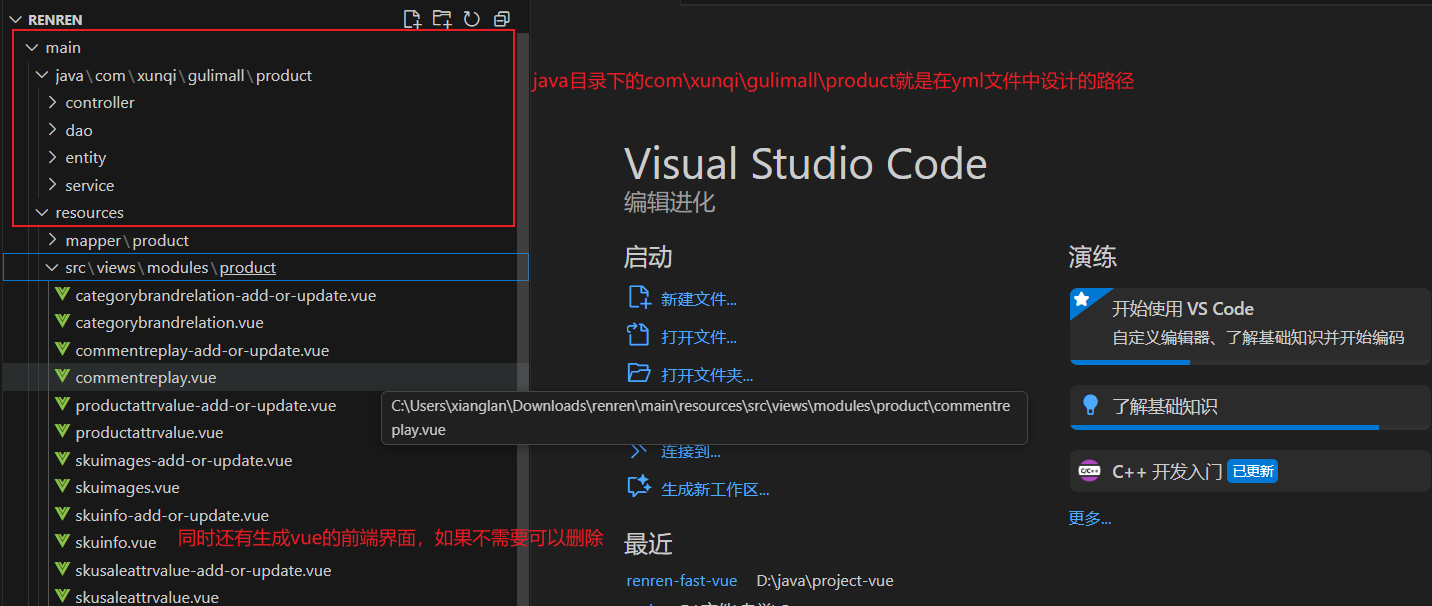Expand the controller folder
This screenshot has height=606, width=1432.
click(52, 102)
